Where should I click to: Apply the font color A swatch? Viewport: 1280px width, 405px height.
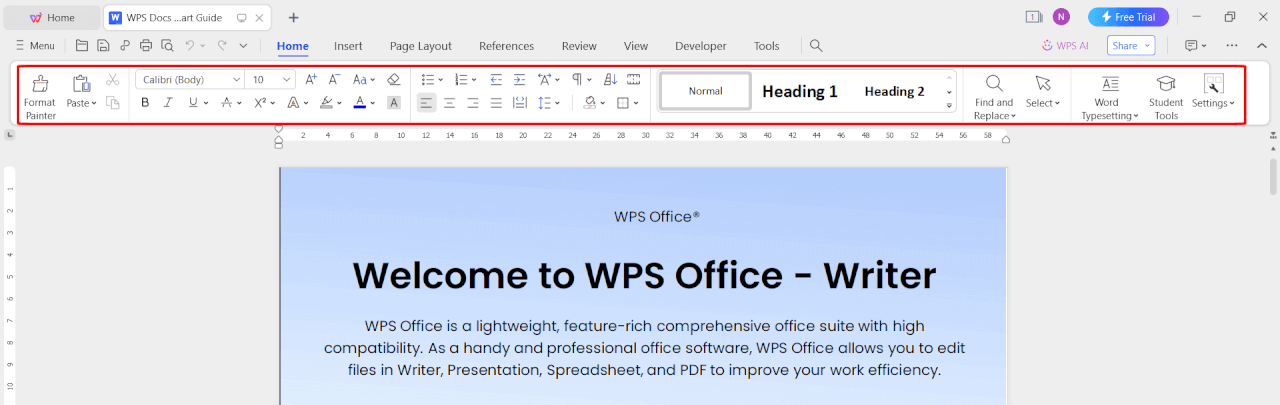pyautogui.click(x=360, y=102)
